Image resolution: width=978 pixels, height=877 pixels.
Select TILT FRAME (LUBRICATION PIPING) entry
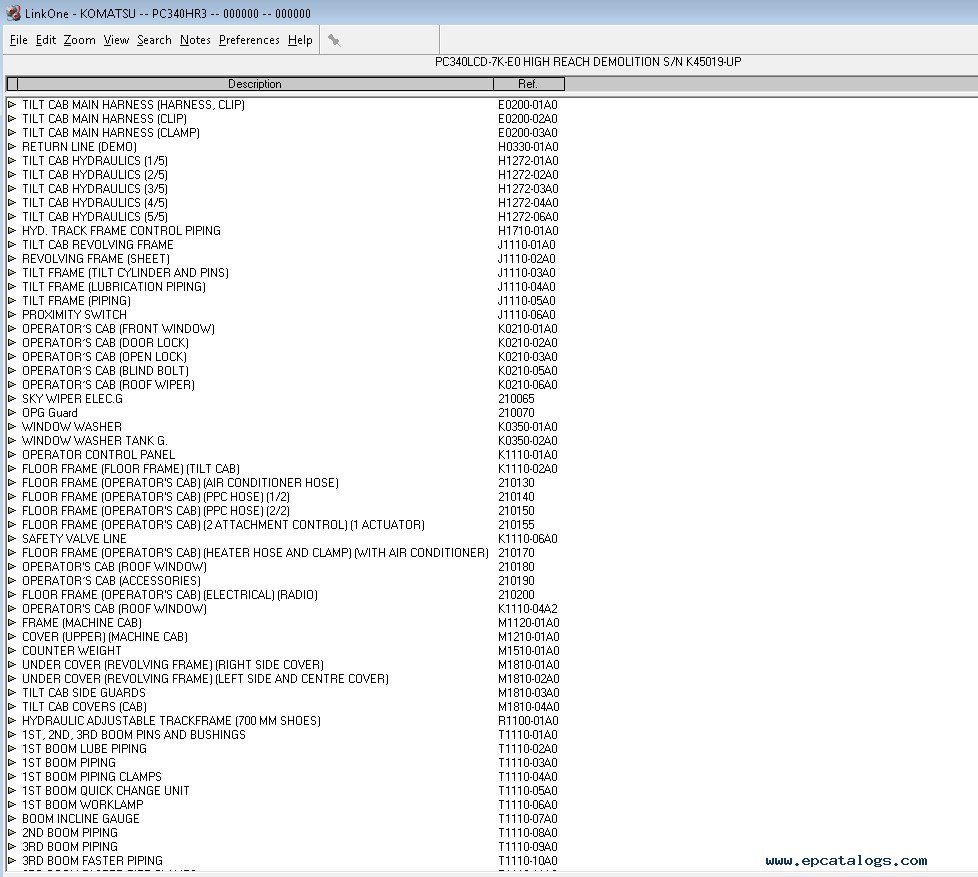click(x=114, y=287)
